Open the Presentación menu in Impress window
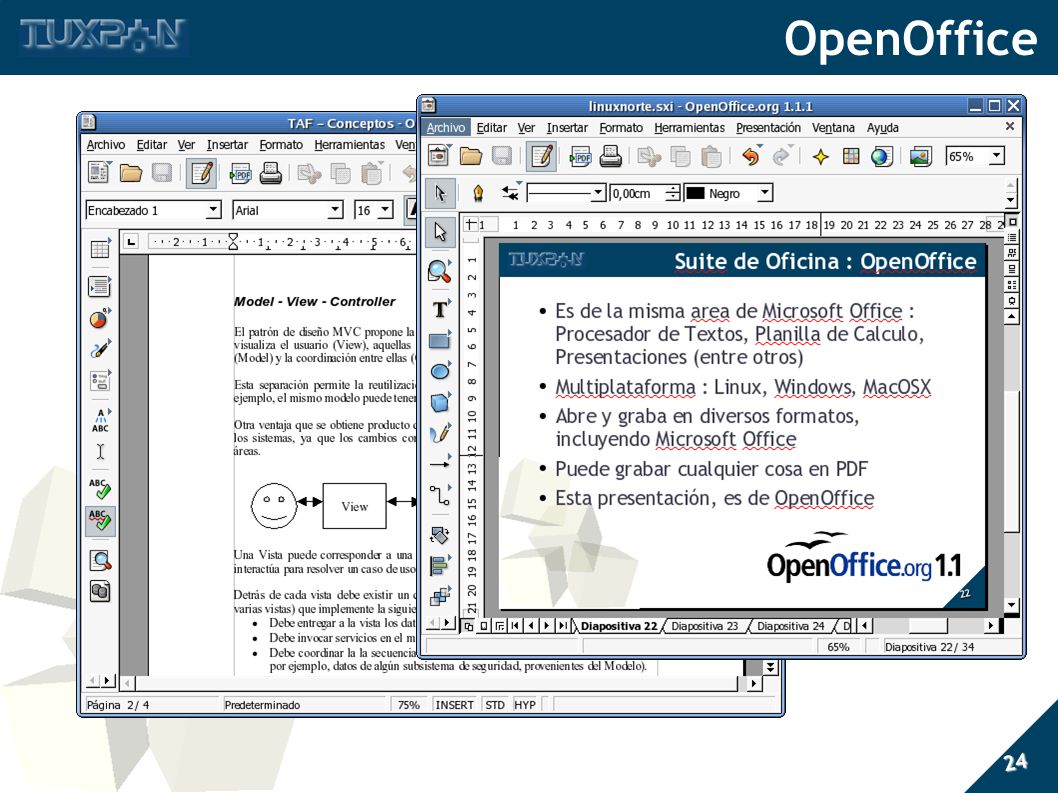The height and width of the screenshot is (793, 1058). click(768, 128)
